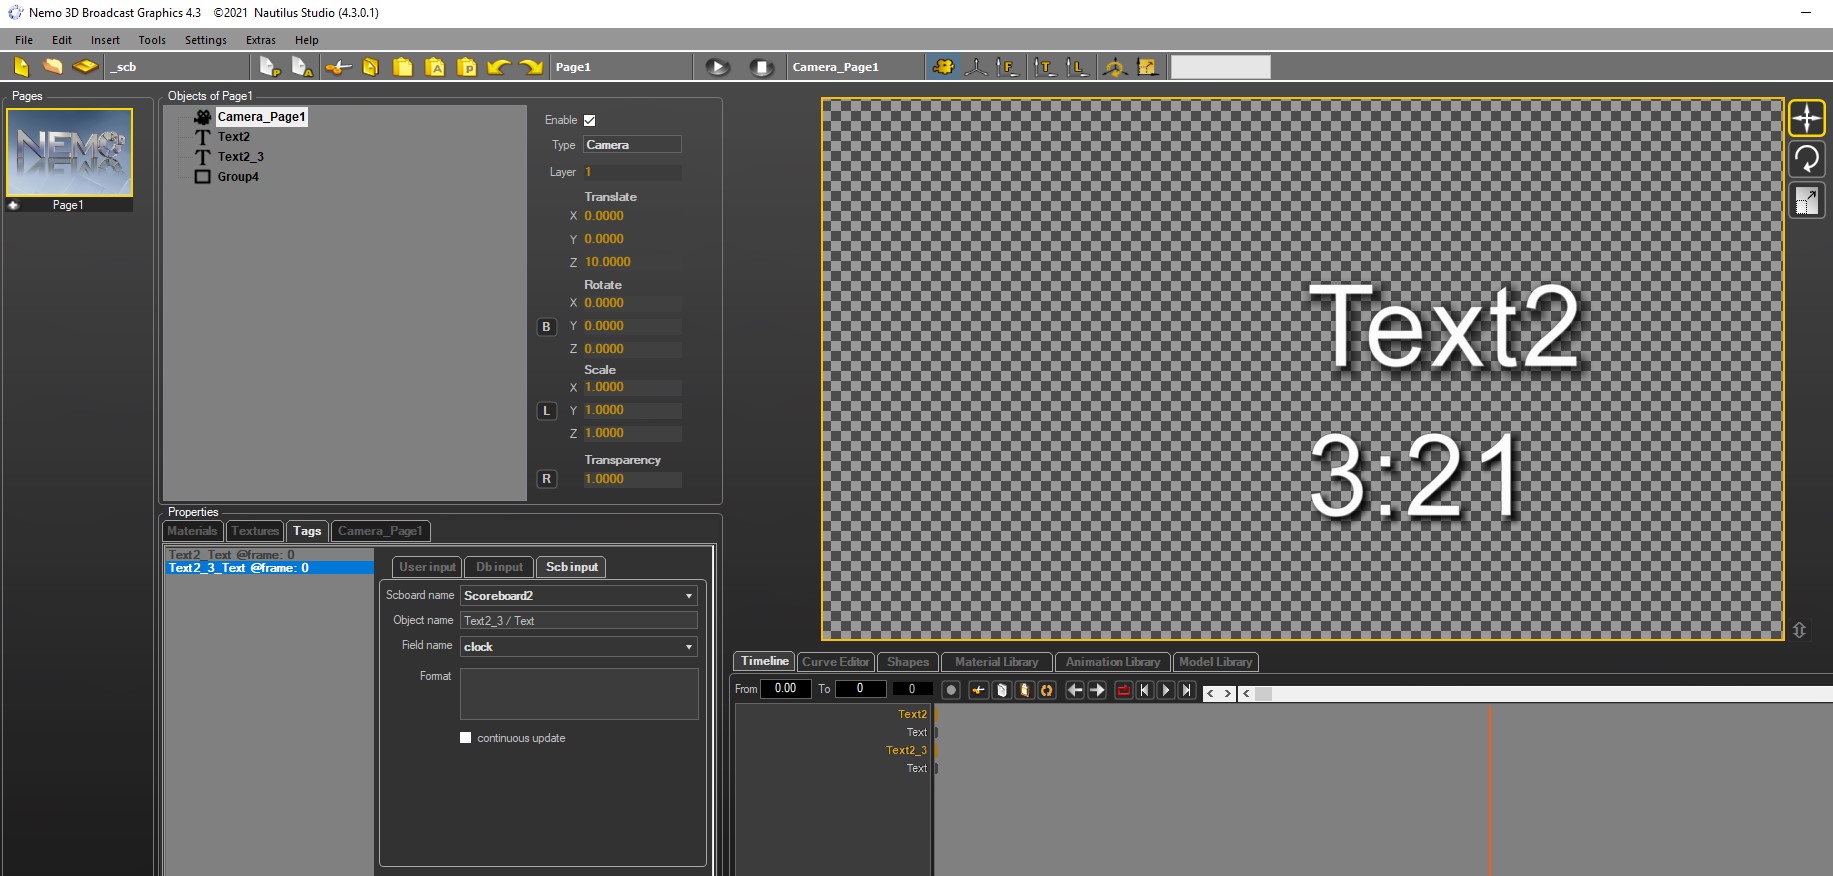Switch to the Curve Editor tab
The image size is (1833, 876).
point(835,662)
